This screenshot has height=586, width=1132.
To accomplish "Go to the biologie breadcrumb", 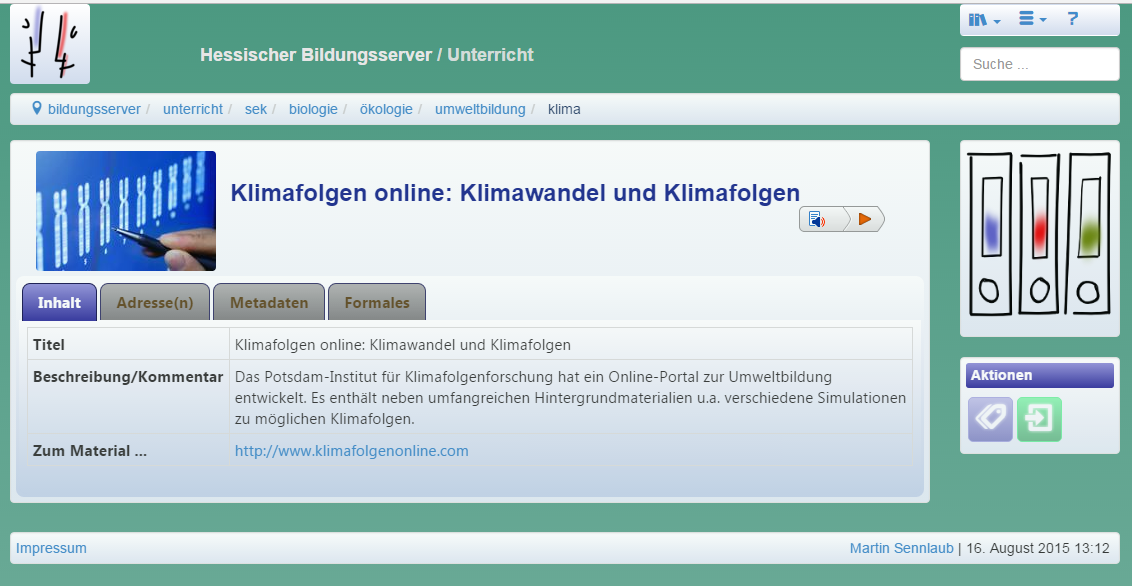I will click(313, 109).
